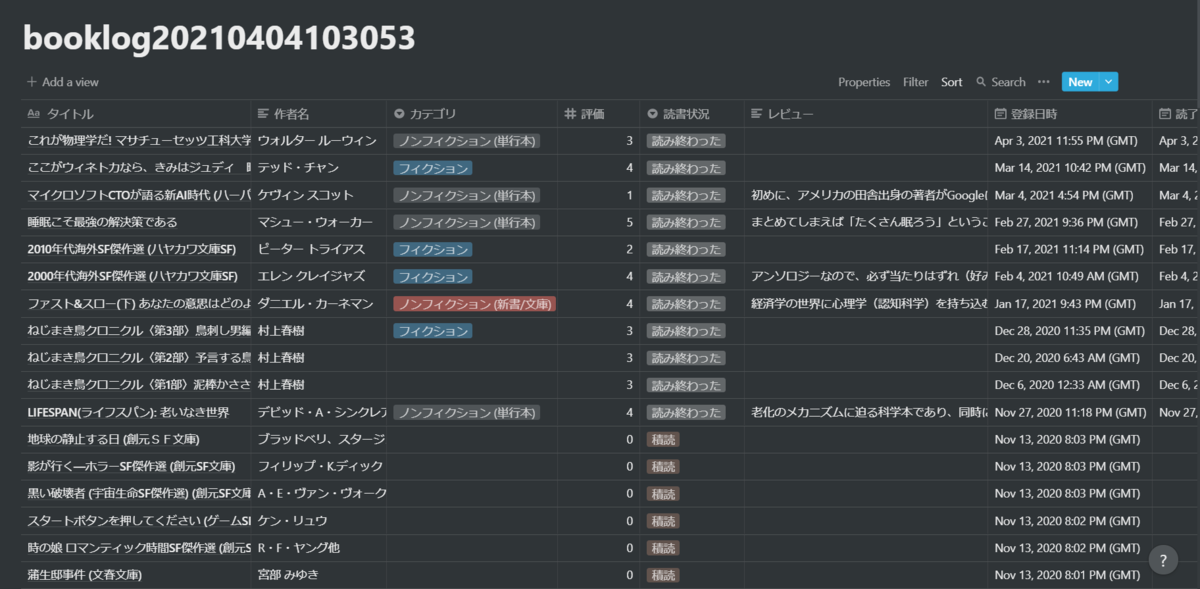Screen dimensions: 1200x589
Task: Click the select icon in 読書状況 header
Action: 653,114
